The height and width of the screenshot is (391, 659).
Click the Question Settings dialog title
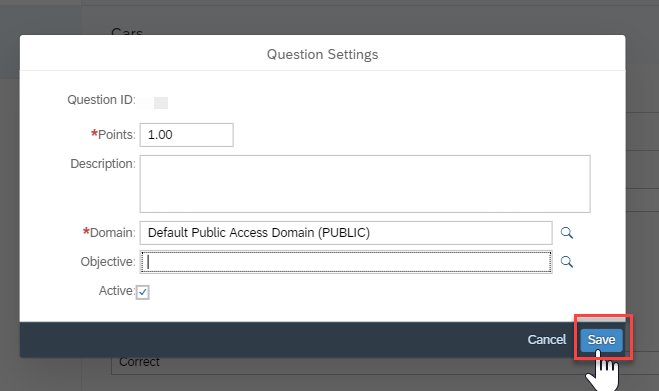click(322, 54)
